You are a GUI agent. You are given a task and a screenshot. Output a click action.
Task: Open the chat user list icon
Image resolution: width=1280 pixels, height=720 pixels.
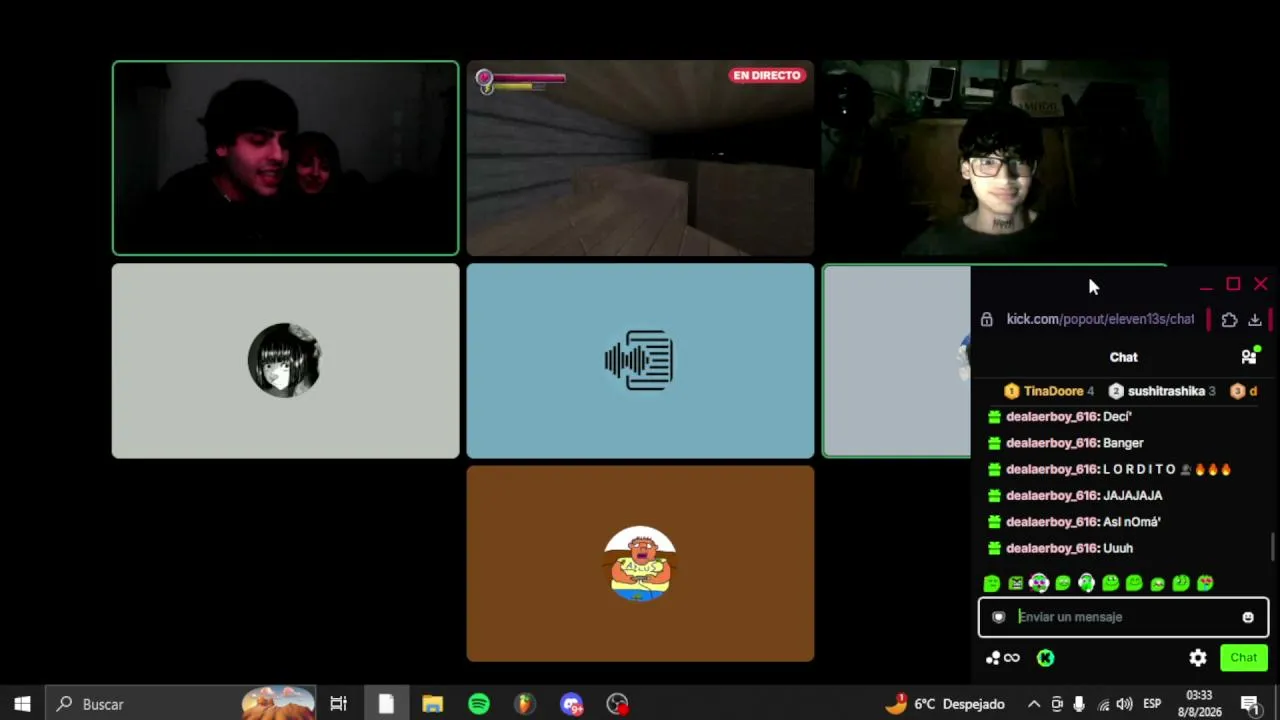(1248, 356)
